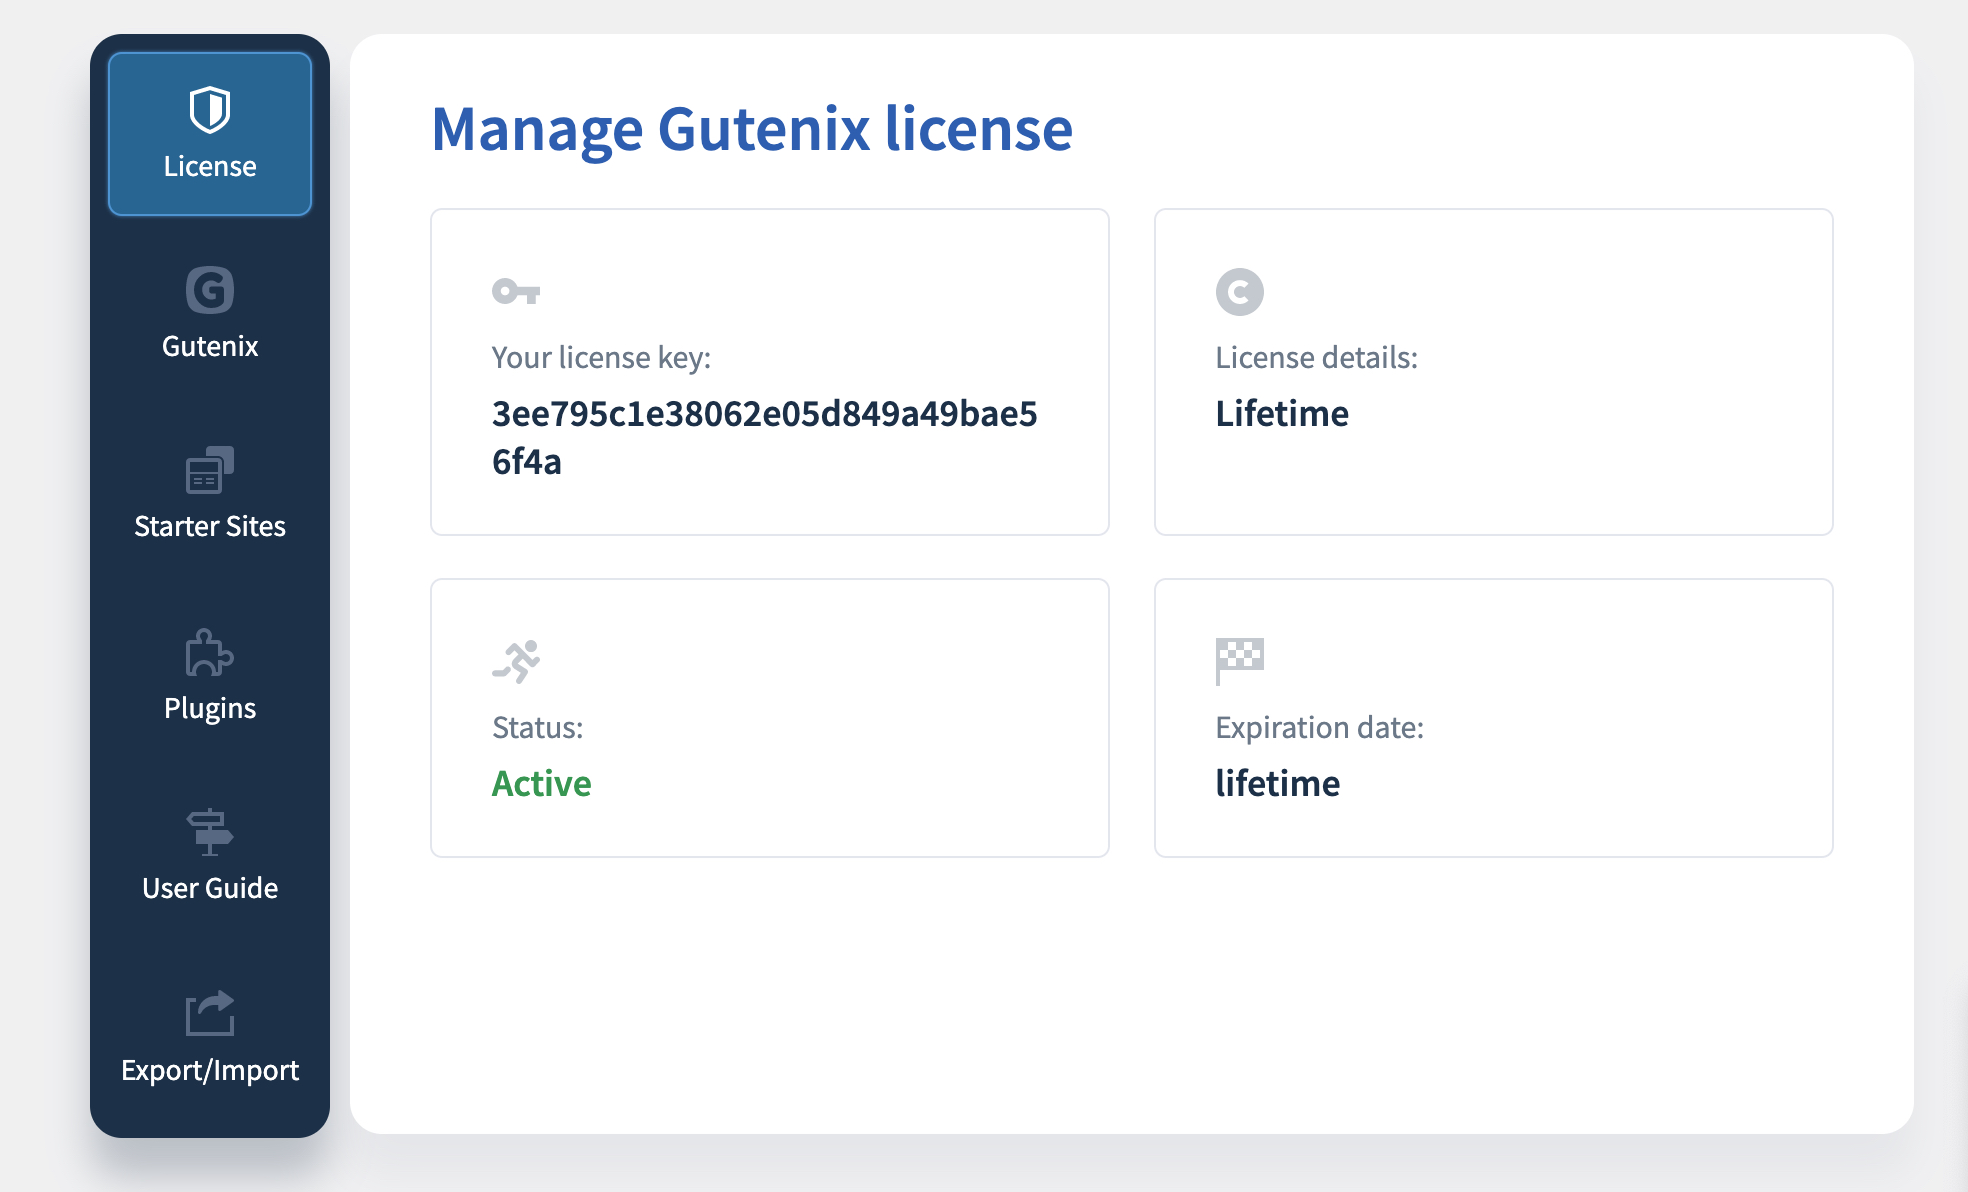Image resolution: width=1968 pixels, height=1192 pixels.
Task: Click the Export/Import share arrow icon
Action: point(210,1013)
